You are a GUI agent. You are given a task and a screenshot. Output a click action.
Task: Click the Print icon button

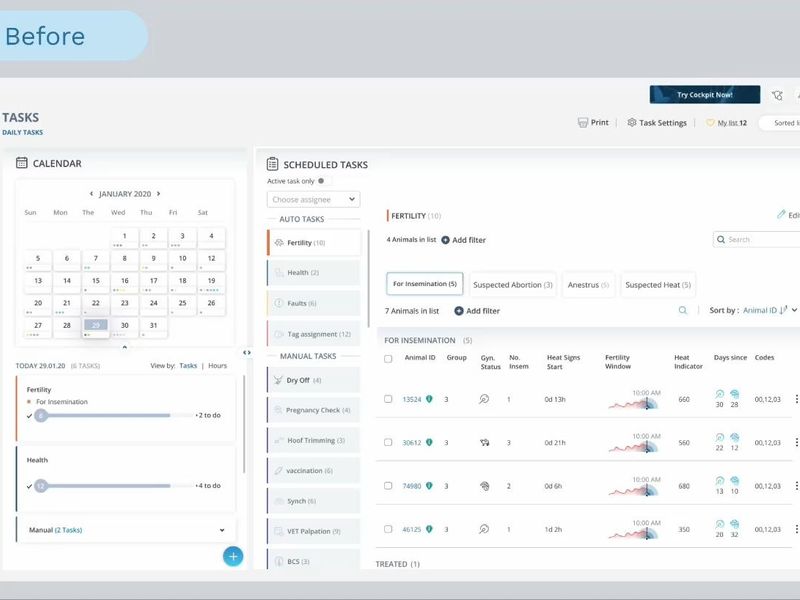click(583, 123)
